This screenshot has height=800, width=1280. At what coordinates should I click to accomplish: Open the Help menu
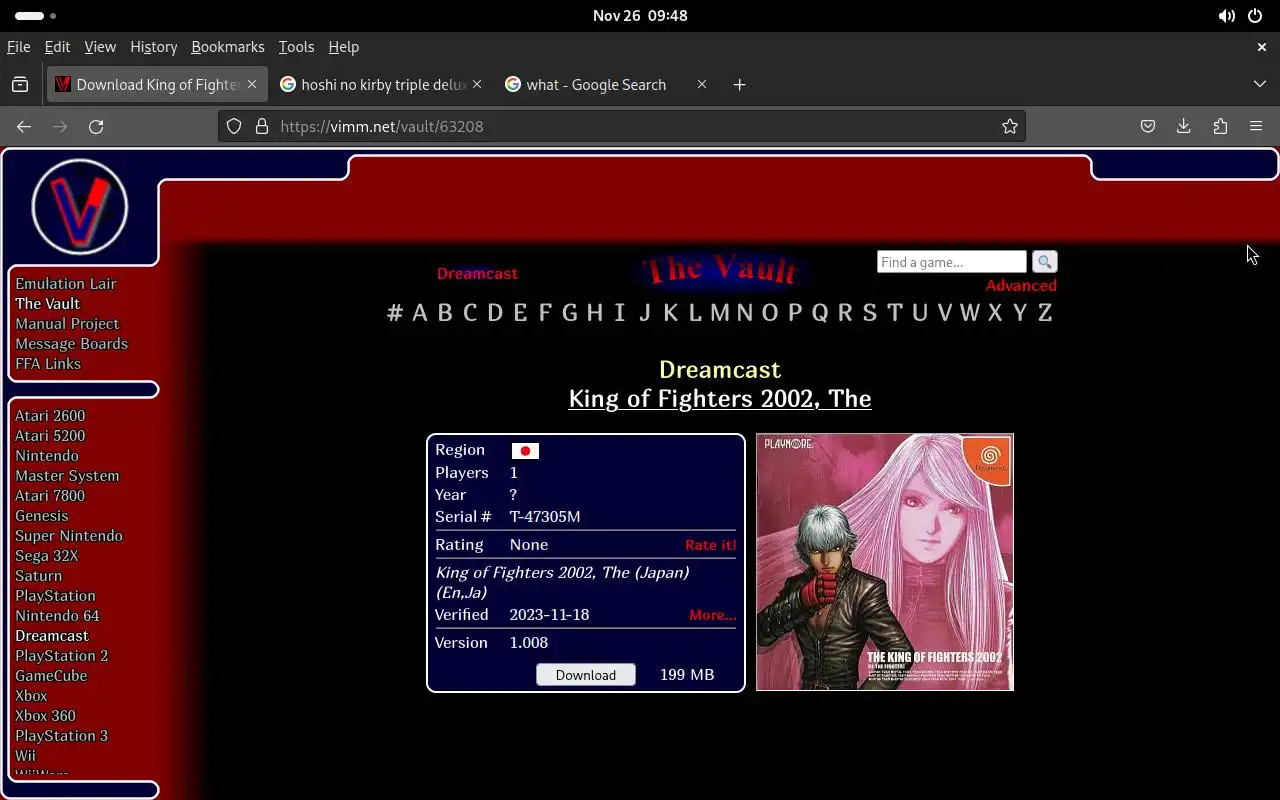pos(343,47)
